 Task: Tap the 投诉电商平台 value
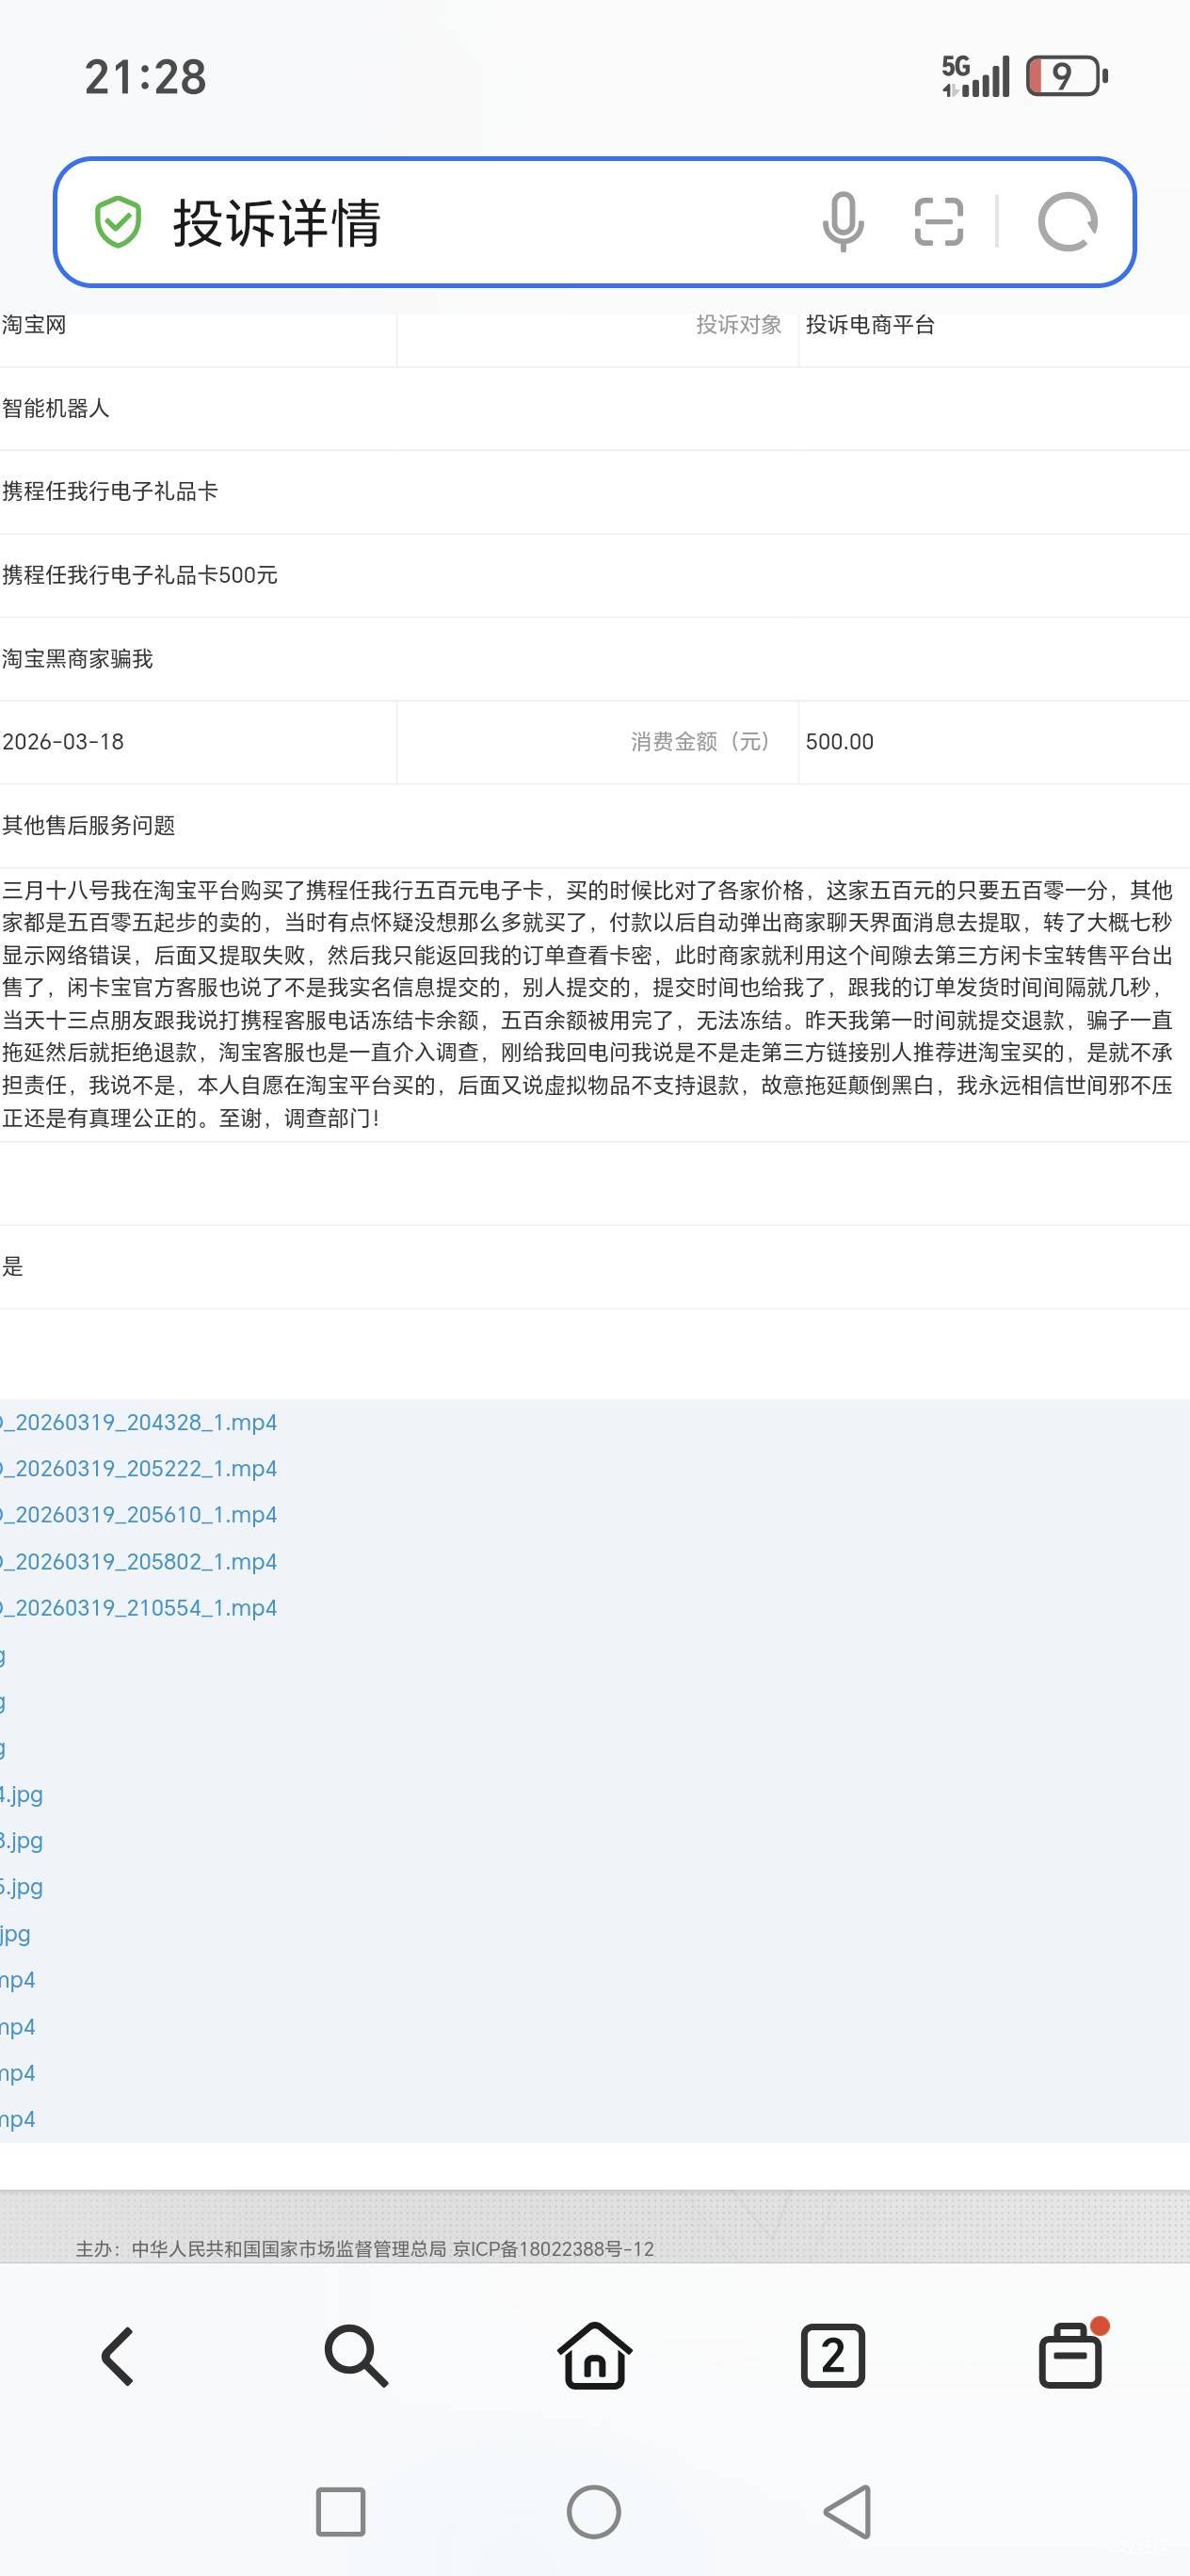[x=870, y=324]
